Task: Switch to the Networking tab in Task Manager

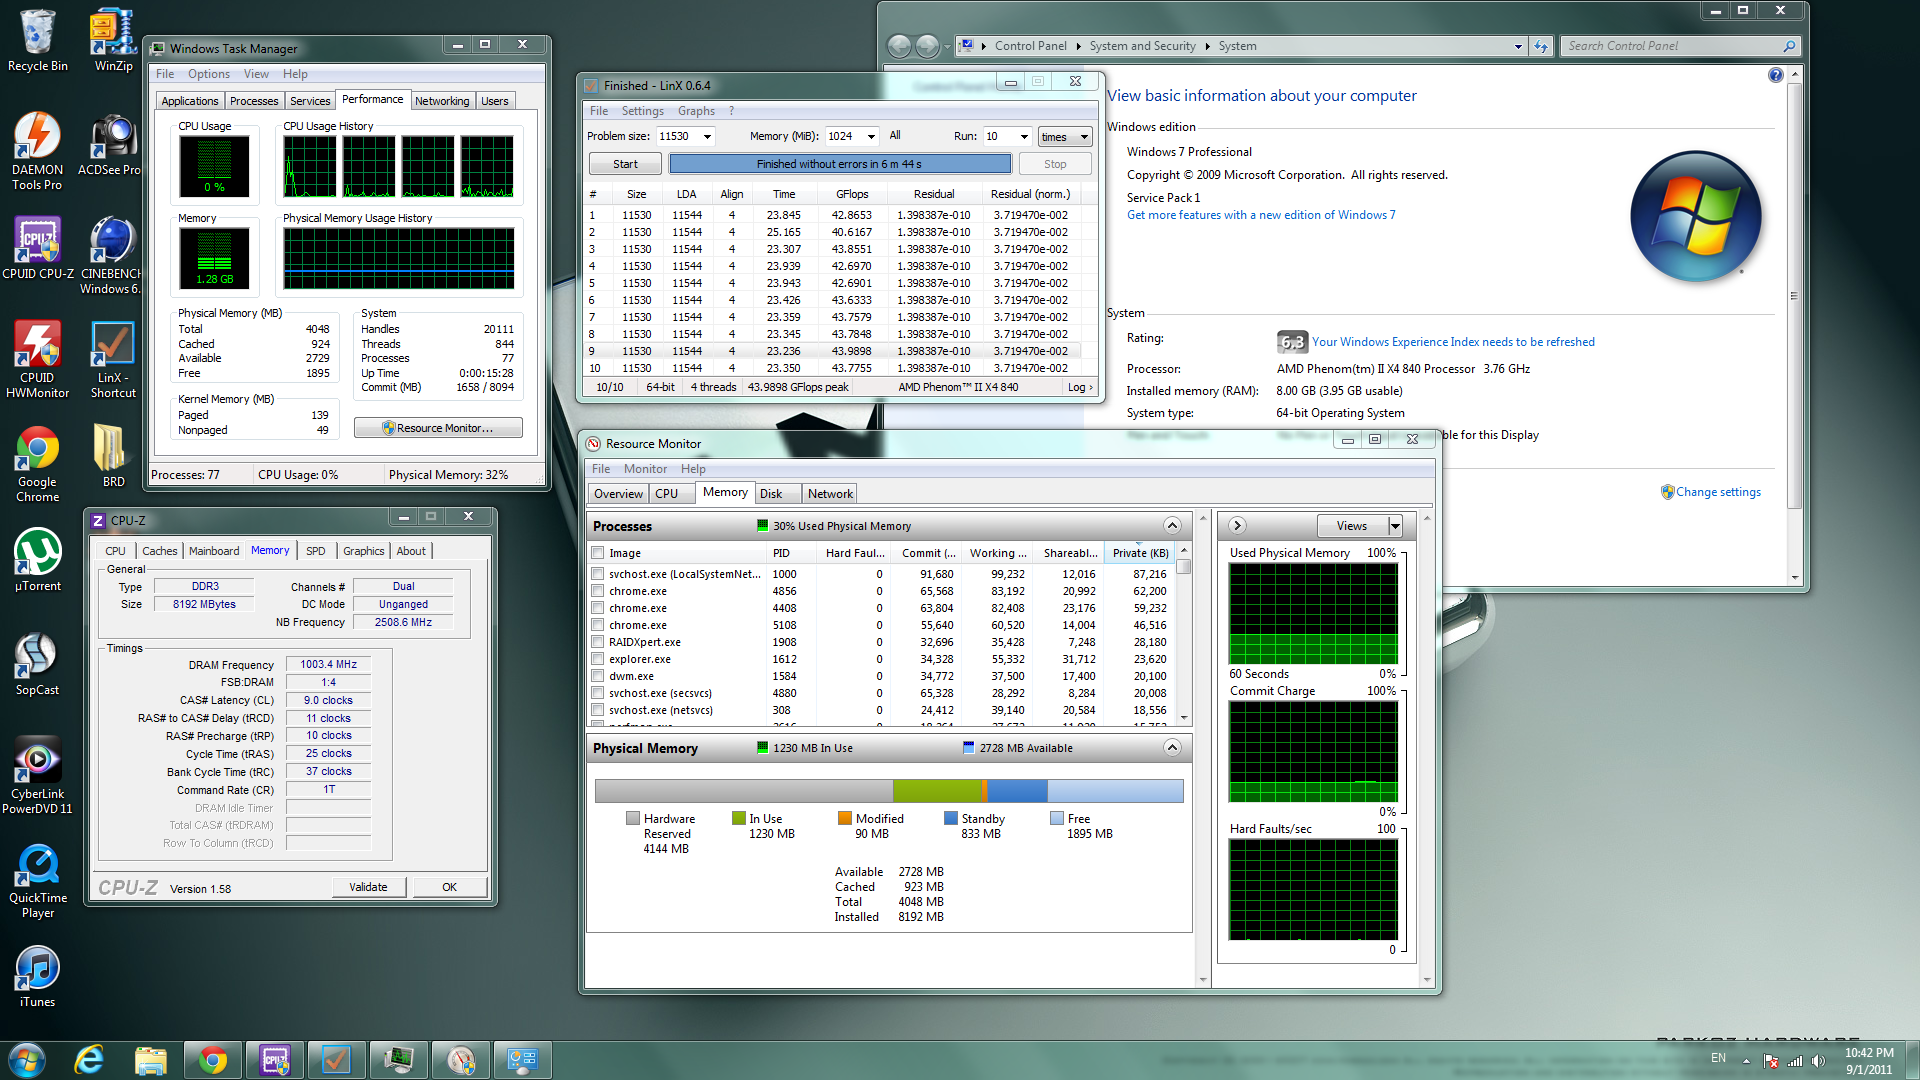Action: [441, 101]
